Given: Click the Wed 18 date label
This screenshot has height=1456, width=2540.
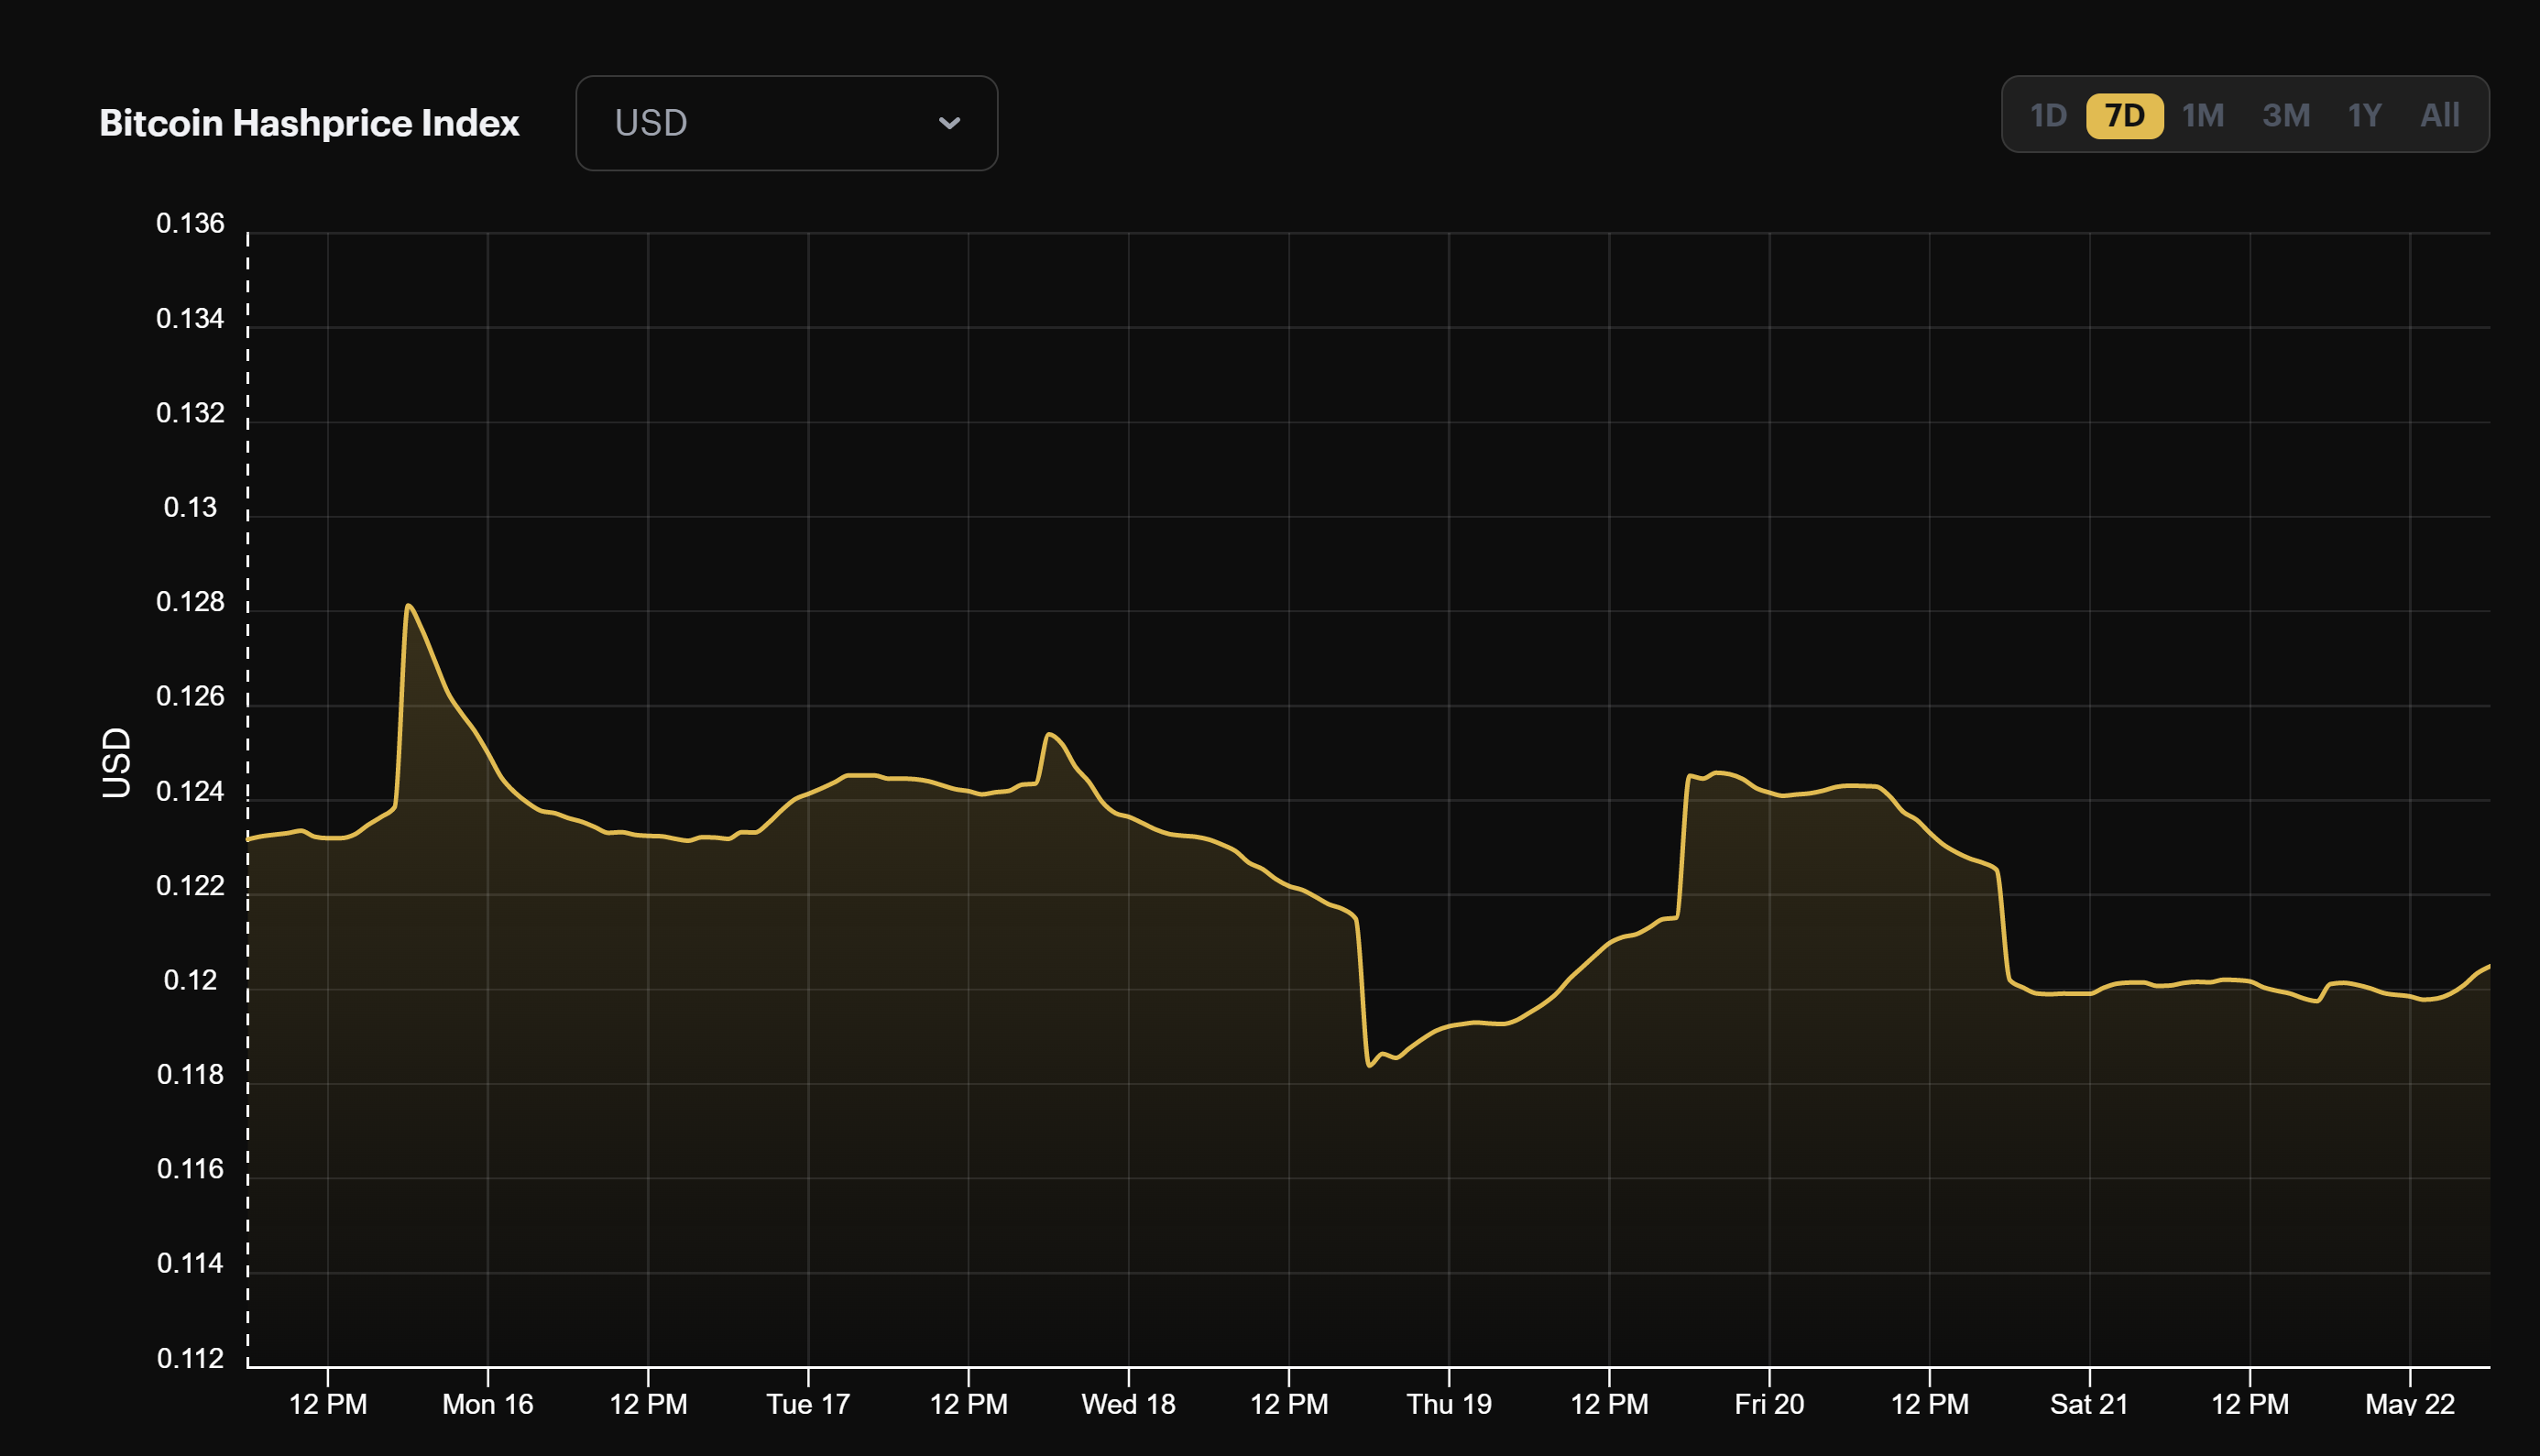Looking at the screenshot, I should tap(1128, 1404).
